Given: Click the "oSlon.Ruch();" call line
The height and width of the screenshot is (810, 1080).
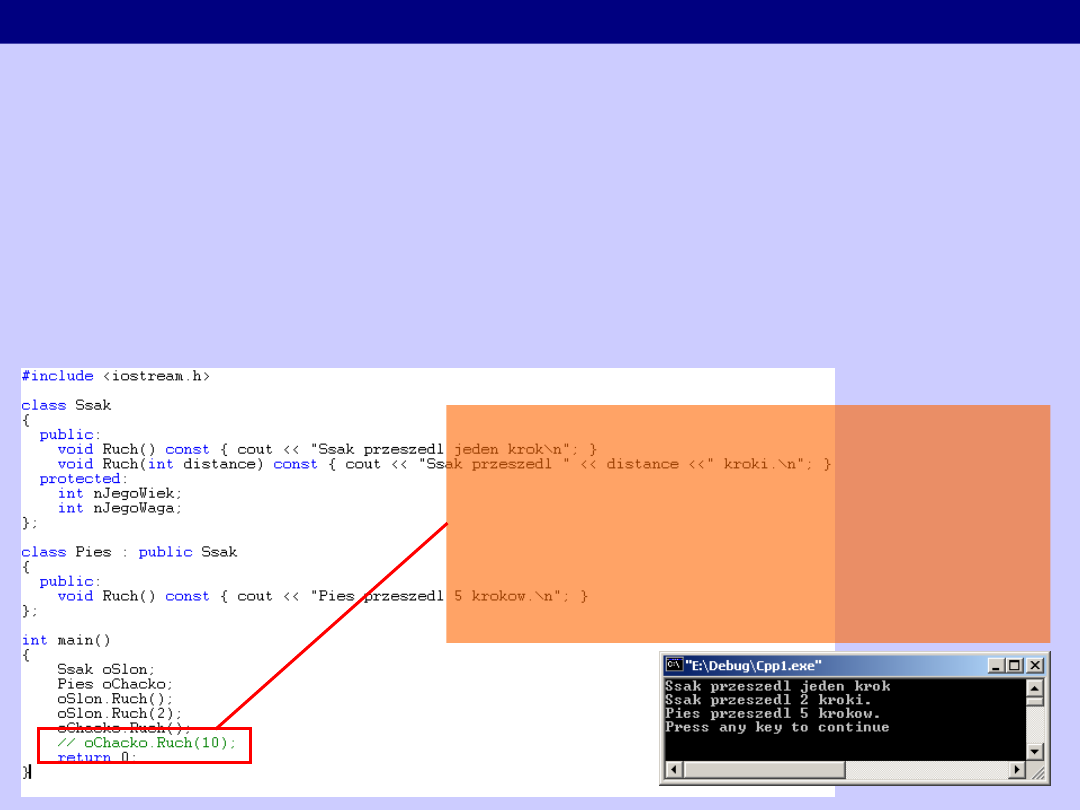Looking at the screenshot, I should [115, 699].
